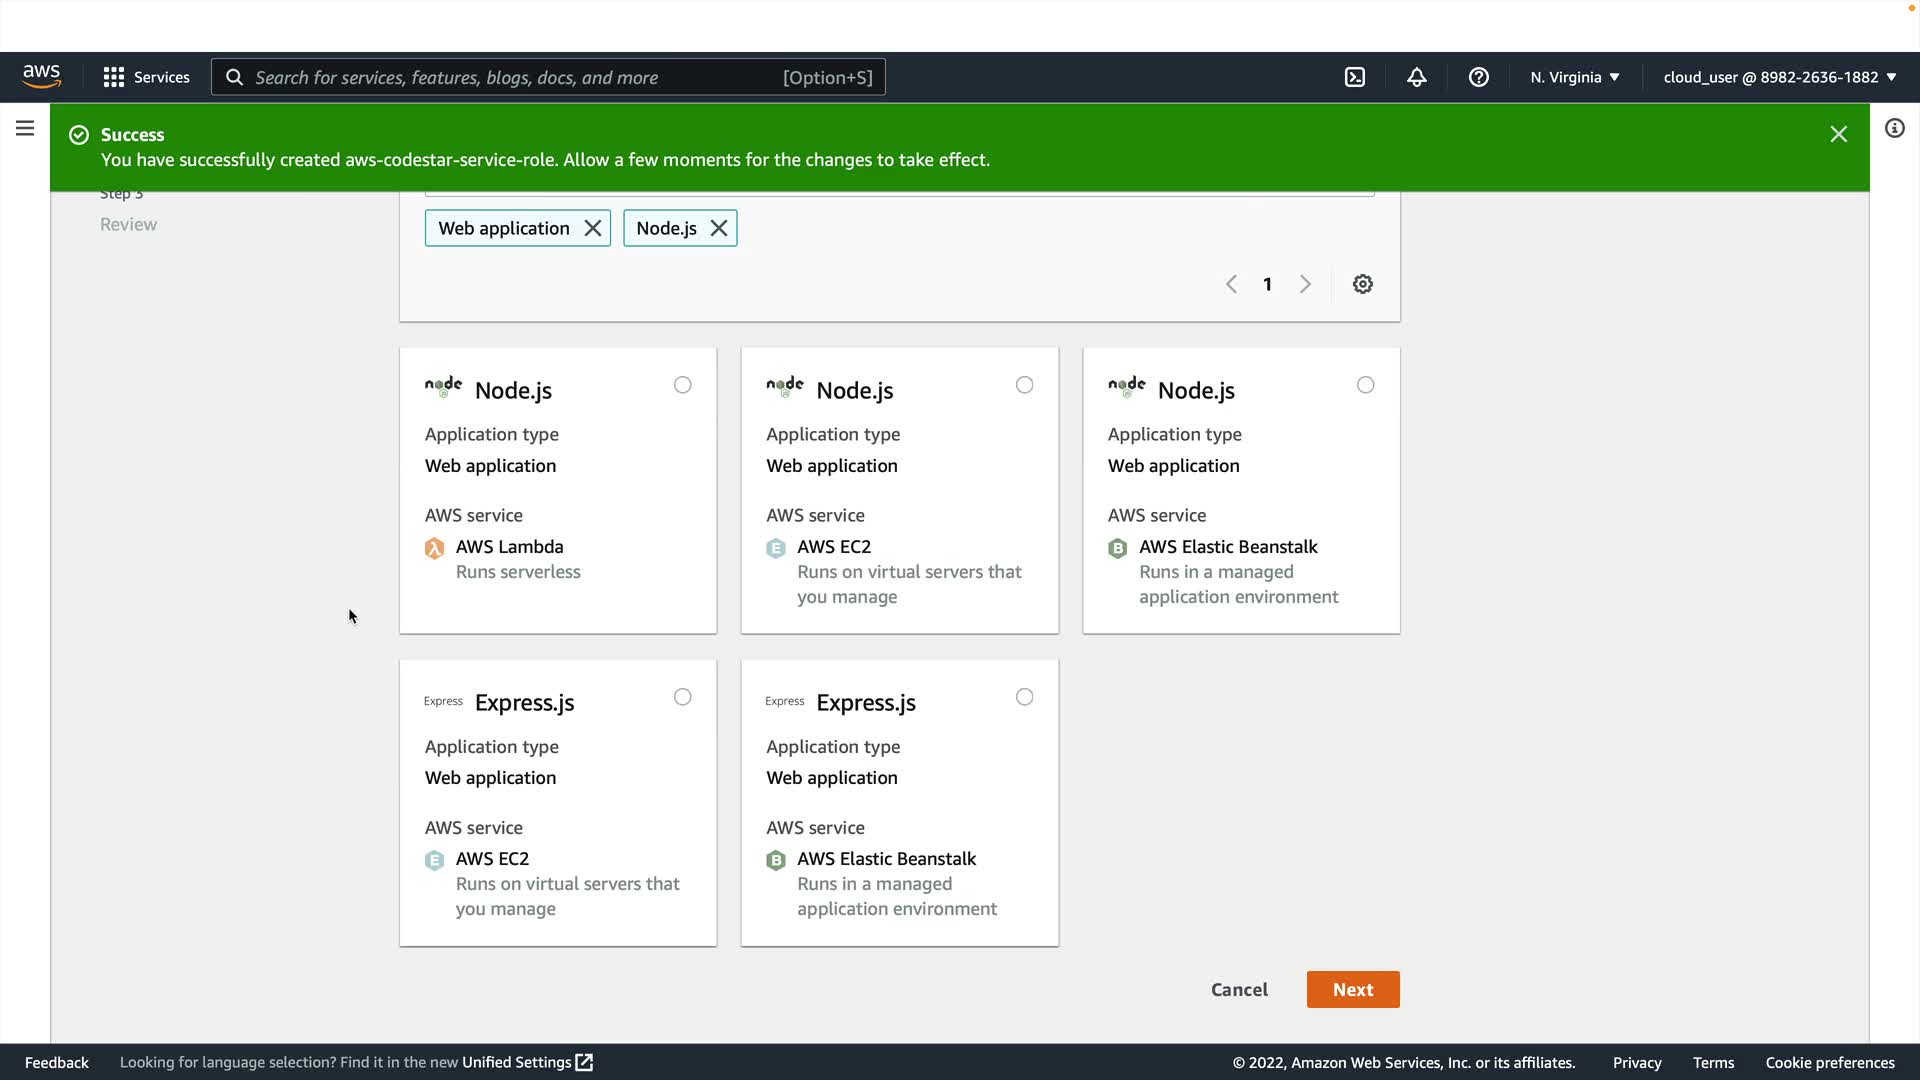Remove the Node.js filter tag
Image resolution: width=1920 pixels, height=1080 pixels.
tap(719, 228)
